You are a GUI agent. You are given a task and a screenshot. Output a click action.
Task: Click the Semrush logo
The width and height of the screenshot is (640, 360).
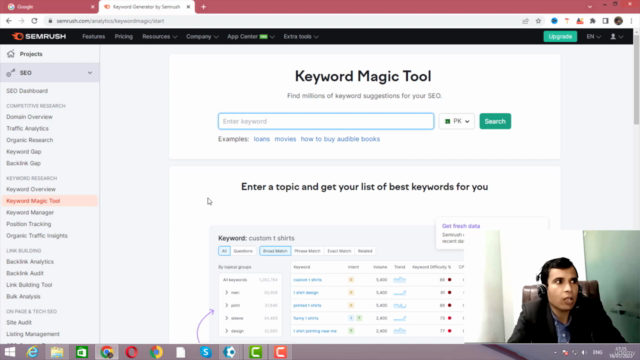pyautogui.click(x=39, y=36)
